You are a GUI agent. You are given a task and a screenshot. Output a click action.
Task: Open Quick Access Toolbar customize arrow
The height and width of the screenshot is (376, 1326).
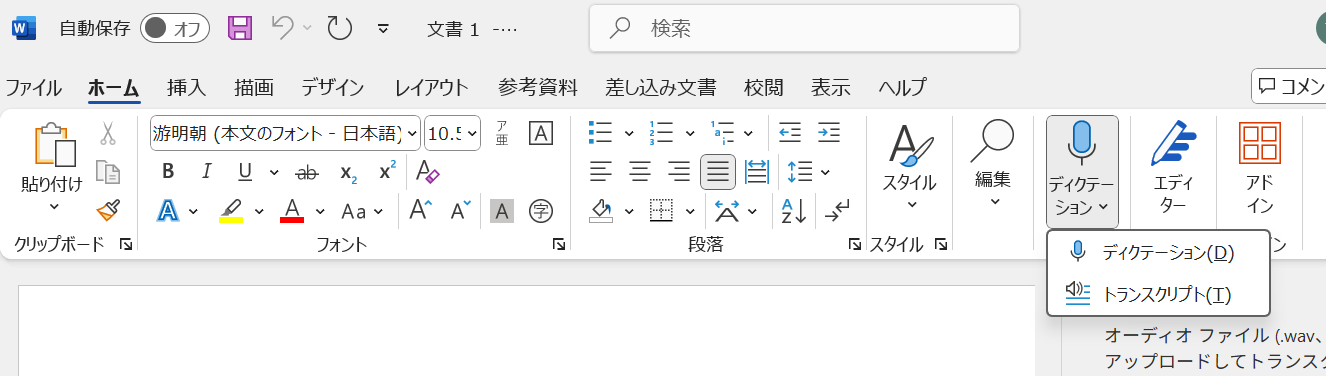[383, 28]
